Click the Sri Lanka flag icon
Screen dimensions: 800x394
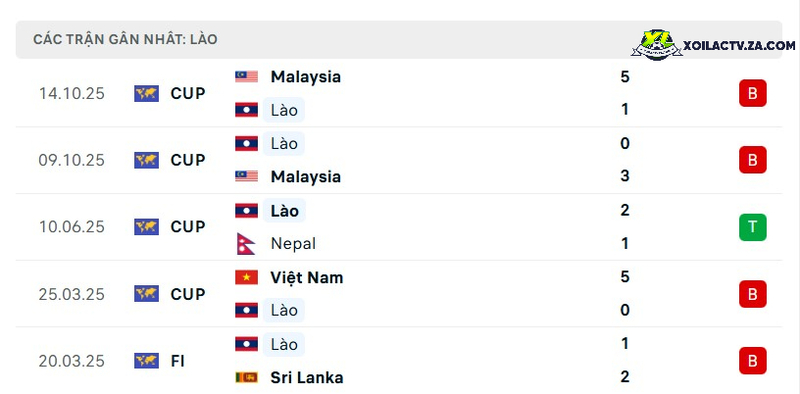click(246, 377)
